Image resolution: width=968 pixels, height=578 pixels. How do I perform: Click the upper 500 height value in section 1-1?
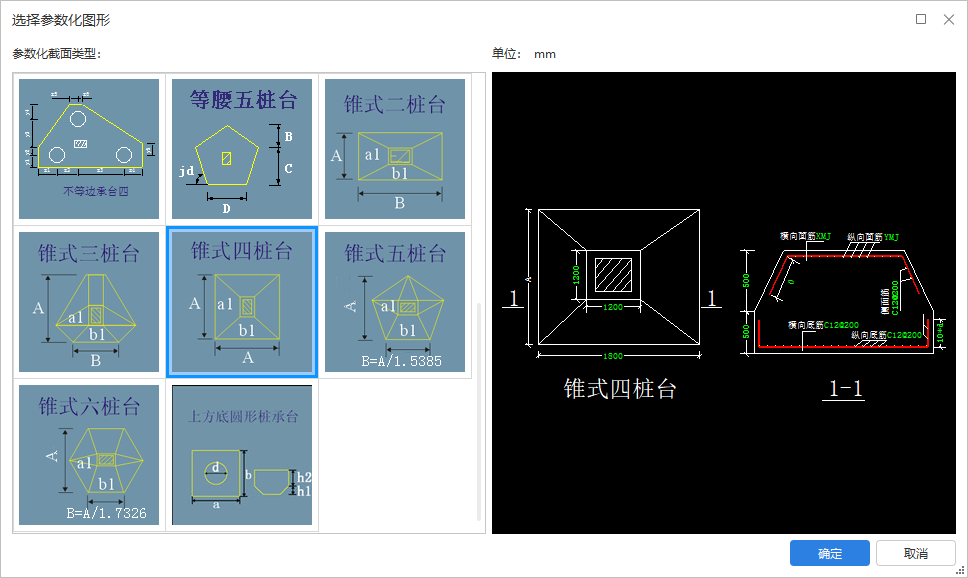[746, 280]
